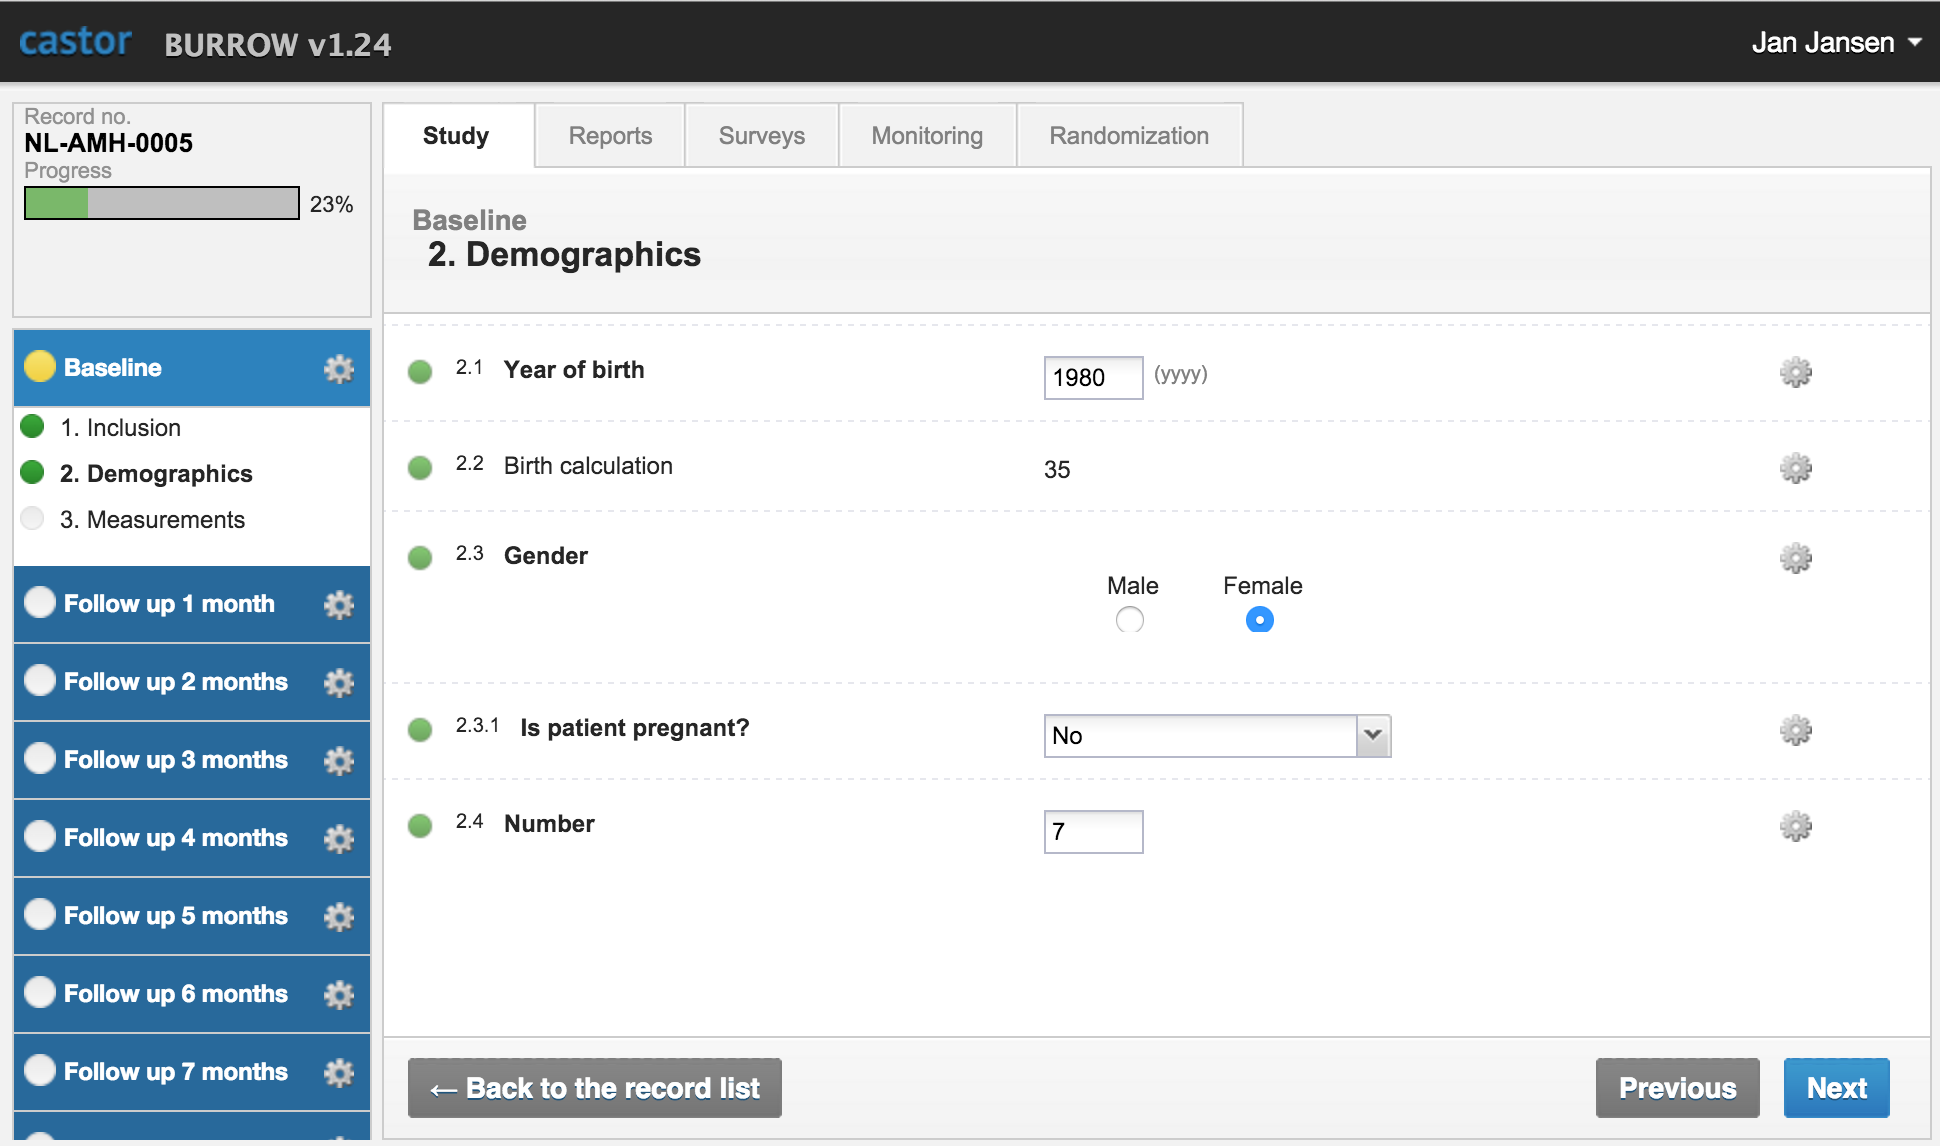Open the Randomization tab
Image resolution: width=1940 pixels, height=1146 pixels.
pyautogui.click(x=1129, y=136)
